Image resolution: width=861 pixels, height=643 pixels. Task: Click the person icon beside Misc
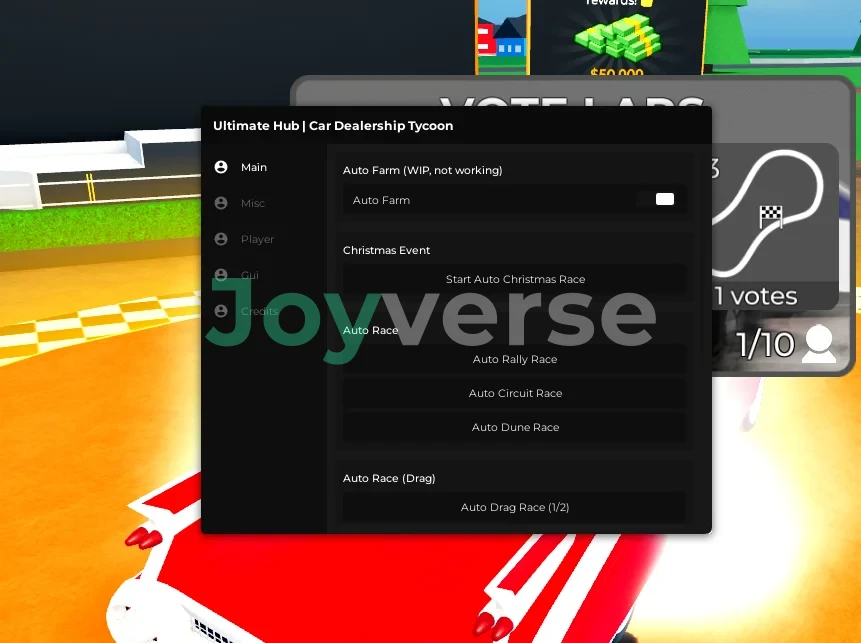[x=221, y=203]
